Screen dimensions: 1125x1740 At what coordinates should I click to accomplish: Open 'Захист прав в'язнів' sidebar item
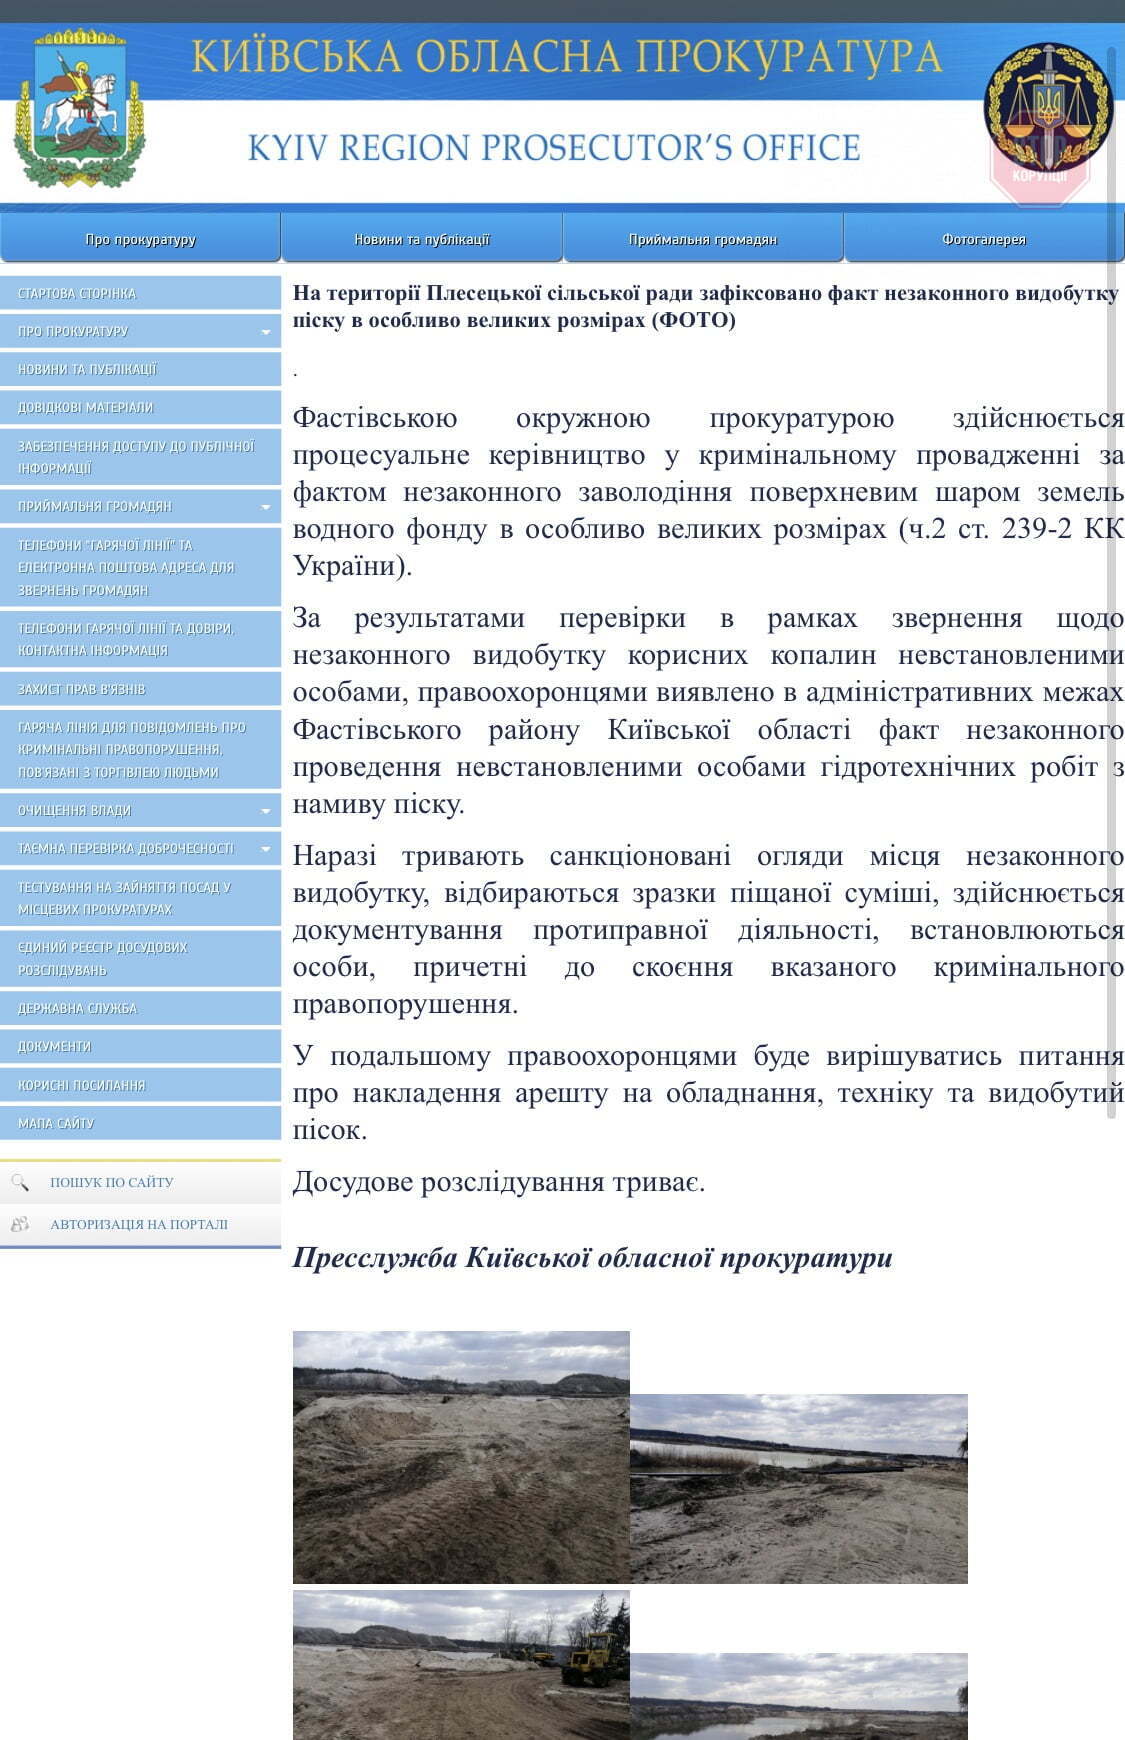140,689
